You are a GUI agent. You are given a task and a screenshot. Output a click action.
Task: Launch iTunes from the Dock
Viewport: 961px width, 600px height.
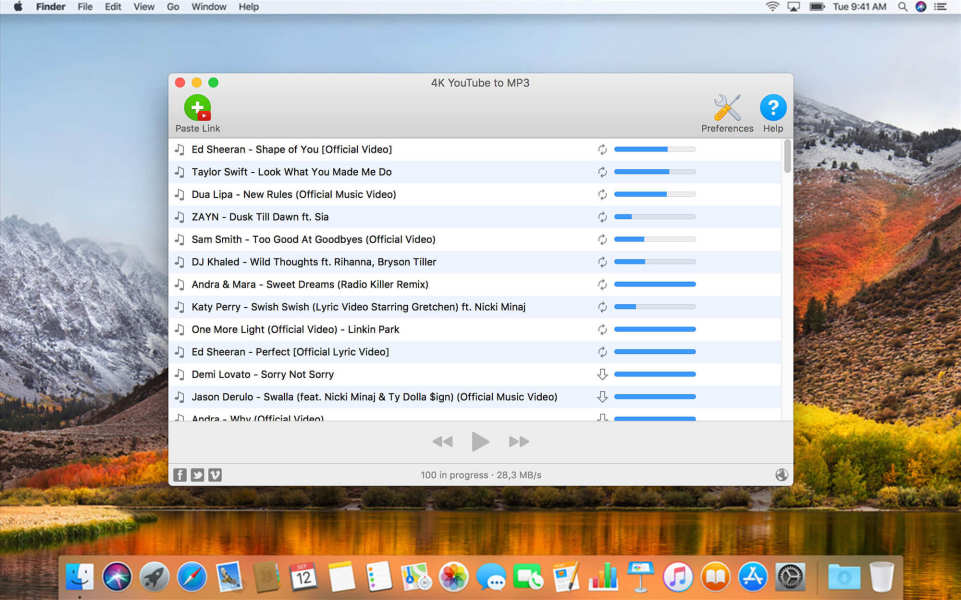click(x=678, y=577)
